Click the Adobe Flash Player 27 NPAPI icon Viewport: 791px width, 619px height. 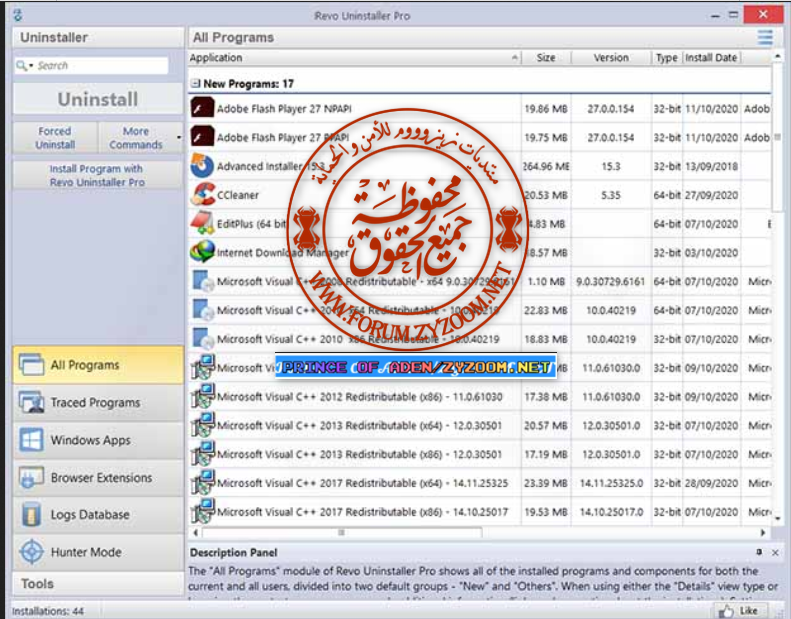(202, 108)
